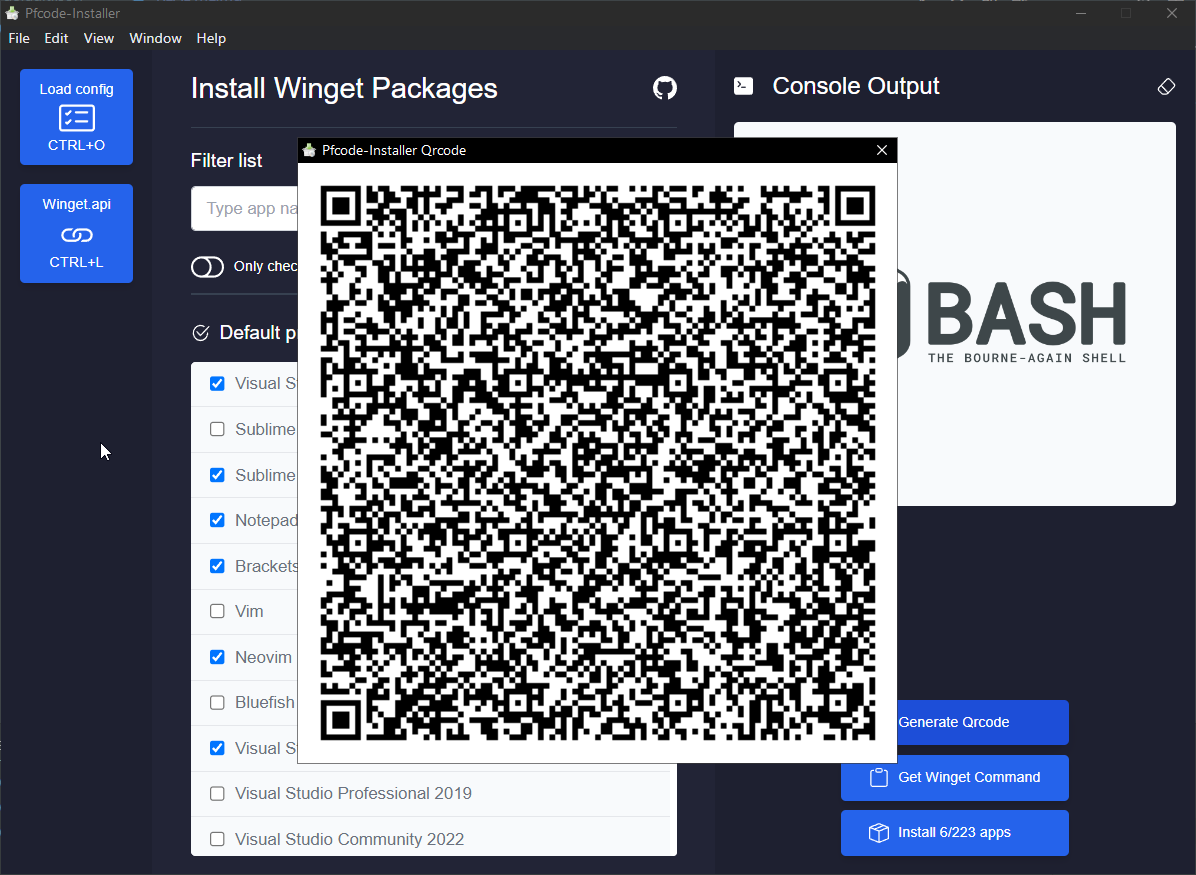
Task: Click the Vim list row label
Action: coord(249,612)
